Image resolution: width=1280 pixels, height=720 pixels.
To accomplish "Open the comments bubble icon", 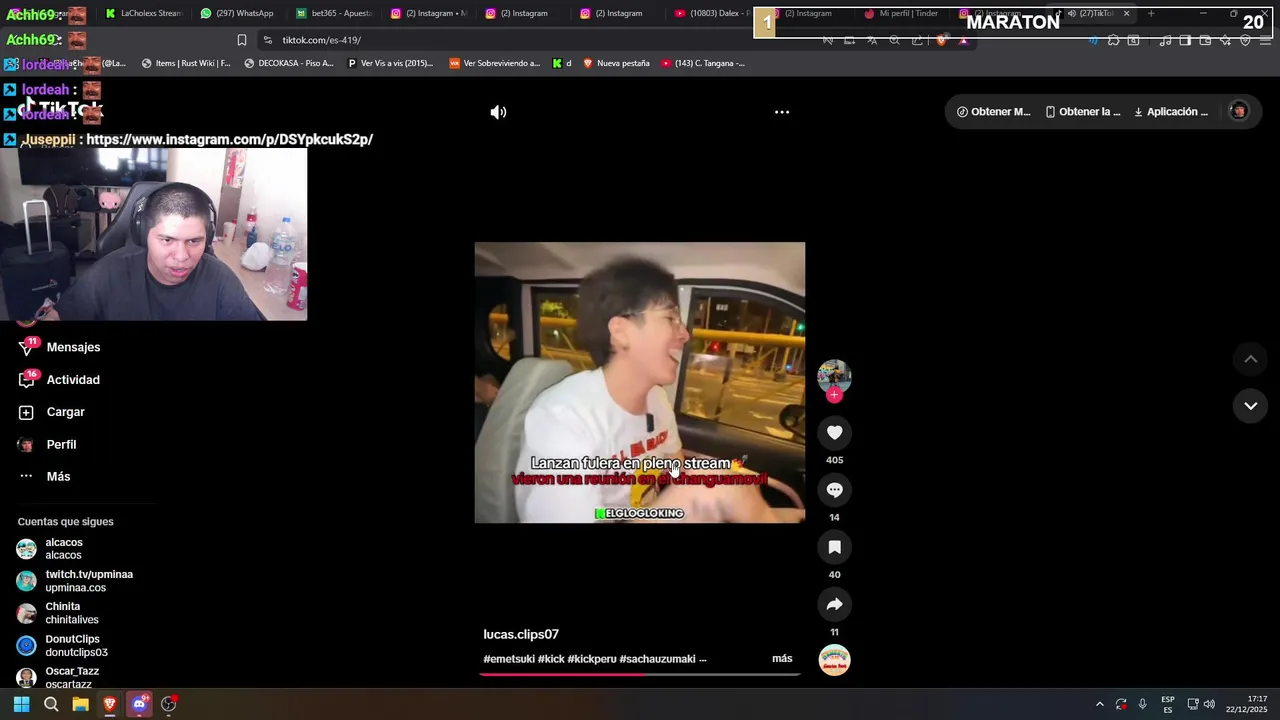I will (x=834, y=489).
